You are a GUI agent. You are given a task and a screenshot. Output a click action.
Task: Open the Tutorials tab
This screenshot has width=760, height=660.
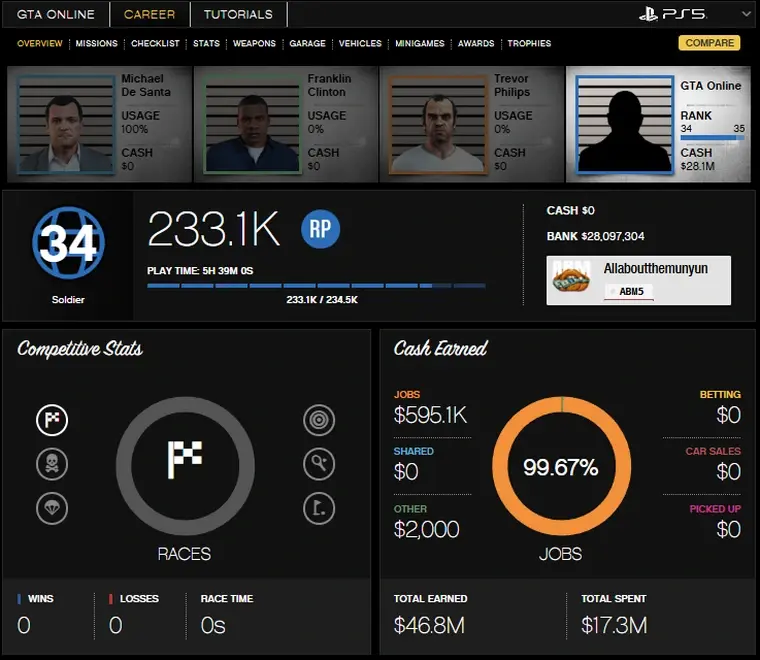click(x=238, y=15)
